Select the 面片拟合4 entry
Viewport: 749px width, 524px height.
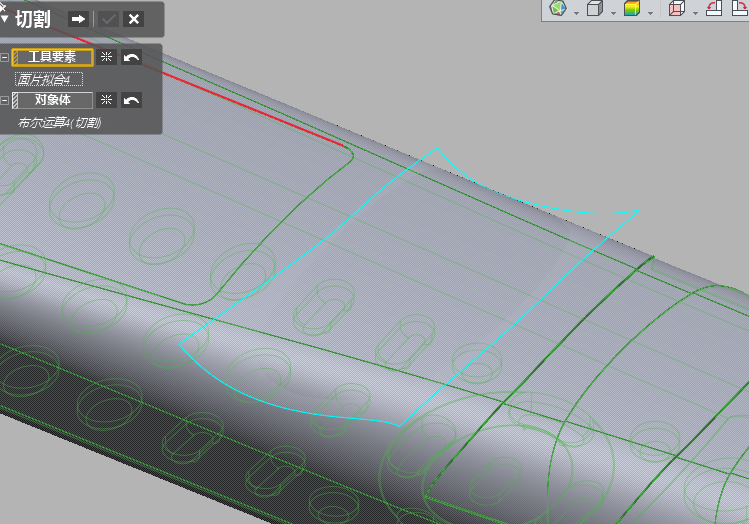pyautogui.click(x=49, y=79)
